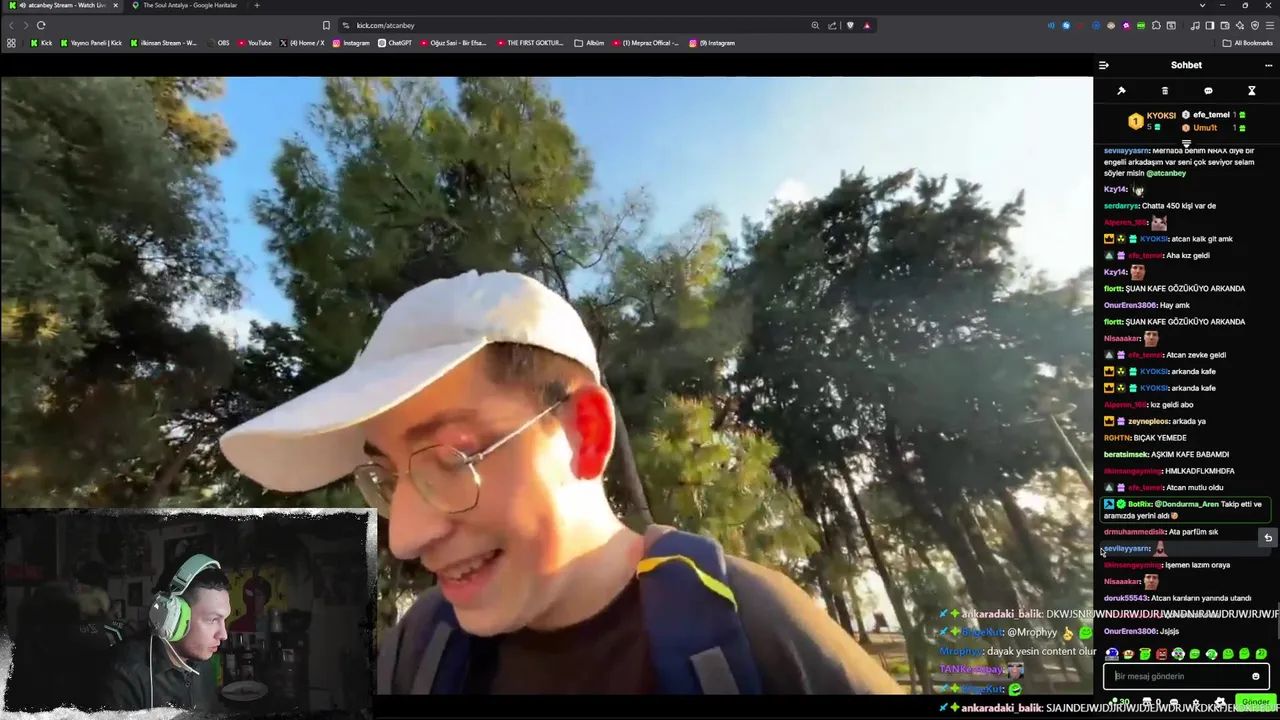Click the bookmark icon left of the address bar

click(x=326, y=25)
